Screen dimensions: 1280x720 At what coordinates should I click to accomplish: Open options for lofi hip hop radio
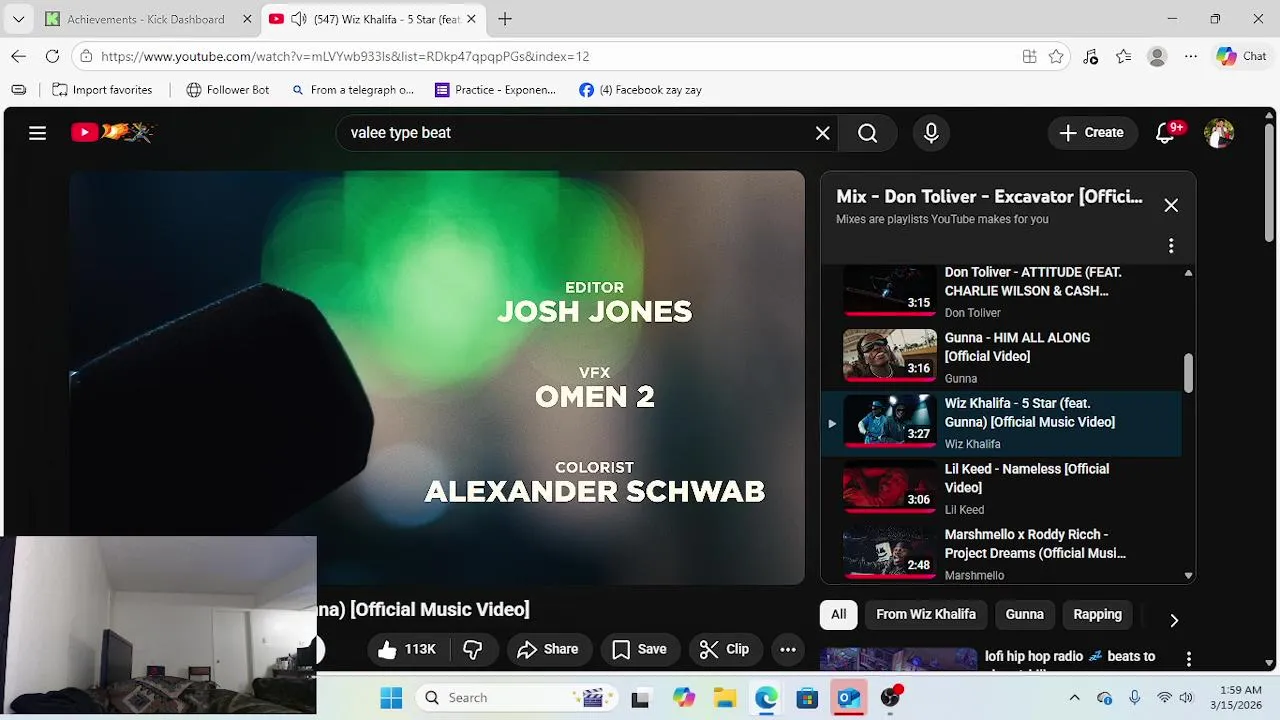pyautogui.click(x=1189, y=659)
